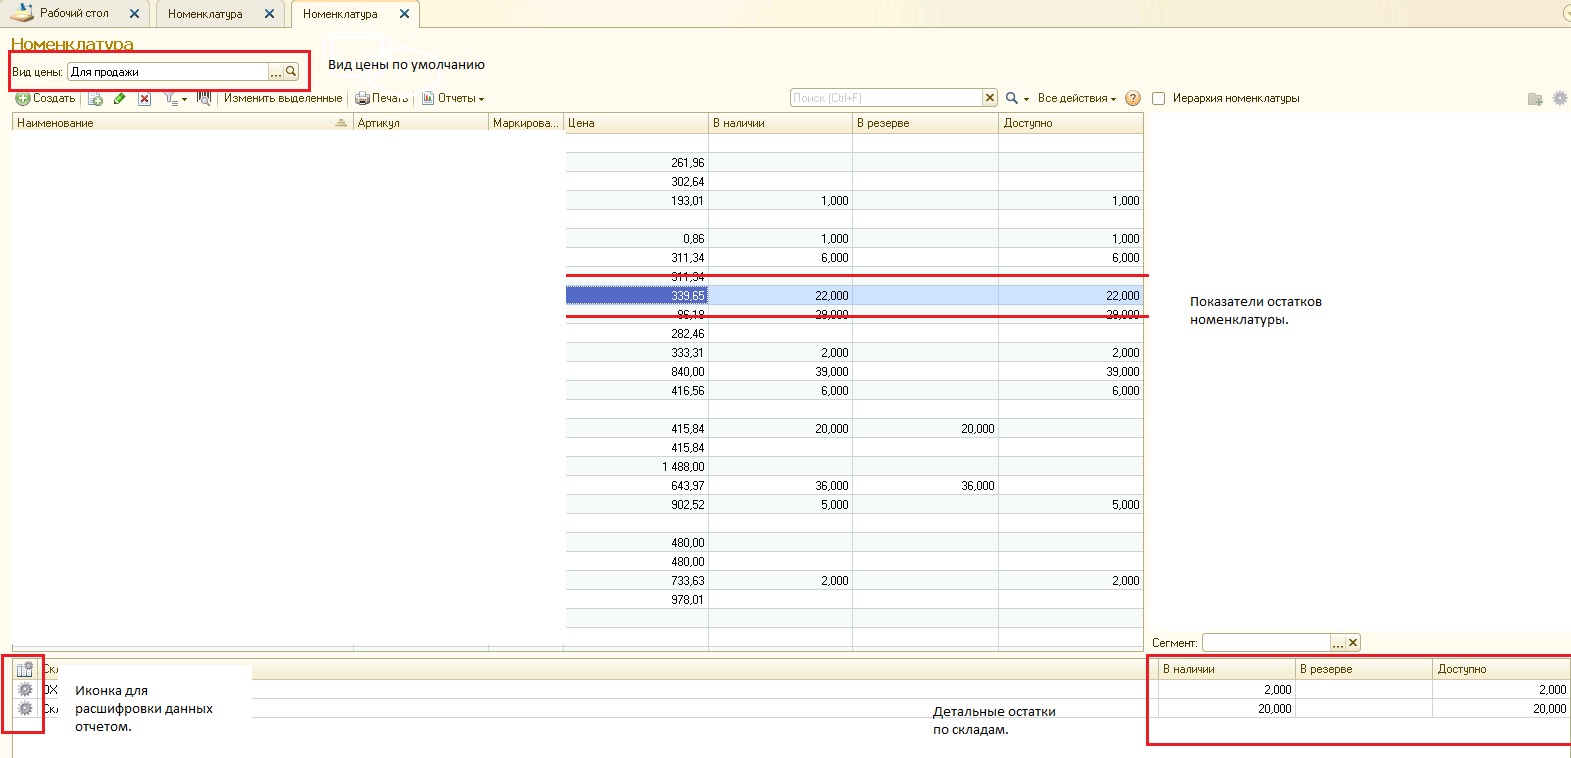Image resolution: width=1571 pixels, height=758 pixels.
Task: Select the price cell 840,00
Action: (x=637, y=371)
